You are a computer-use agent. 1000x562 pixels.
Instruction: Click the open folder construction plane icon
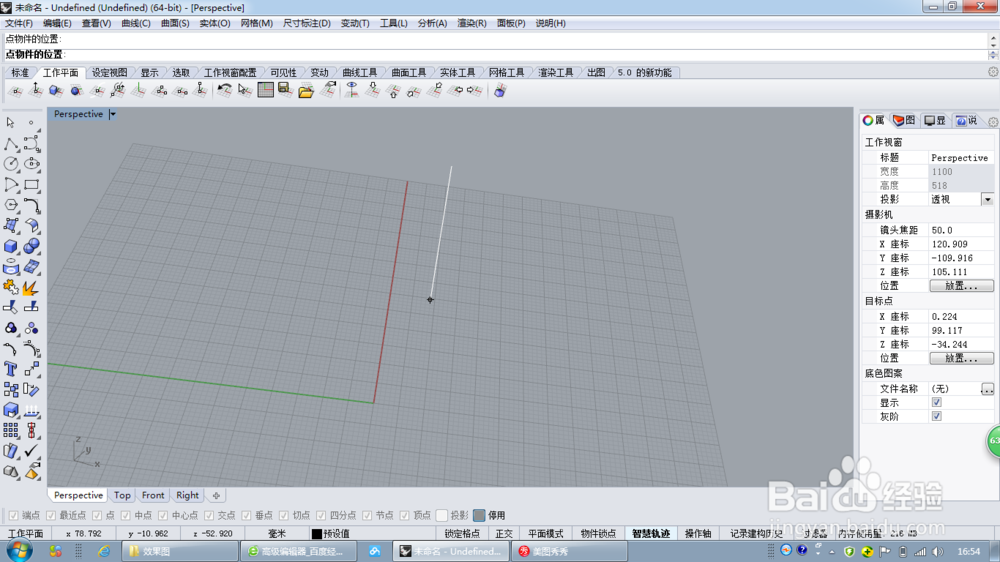(x=306, y=91)
